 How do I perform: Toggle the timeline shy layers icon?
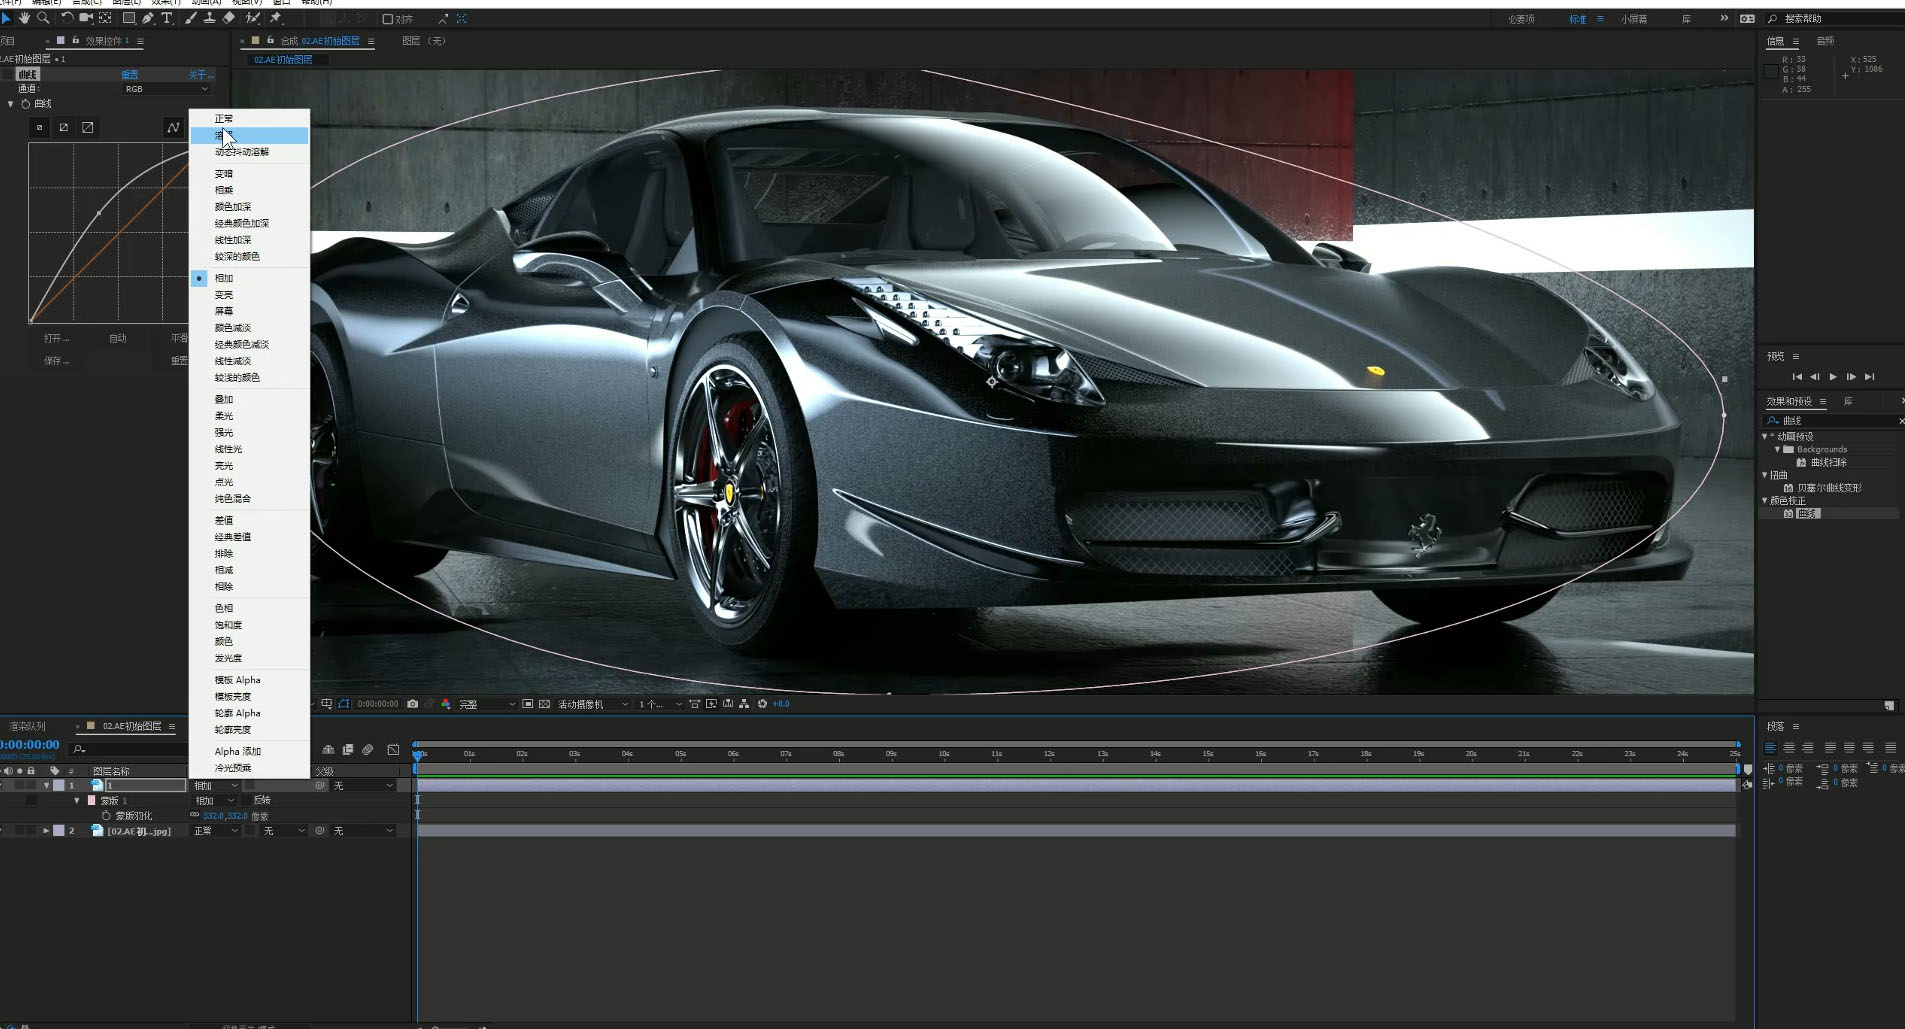(328, 749)
